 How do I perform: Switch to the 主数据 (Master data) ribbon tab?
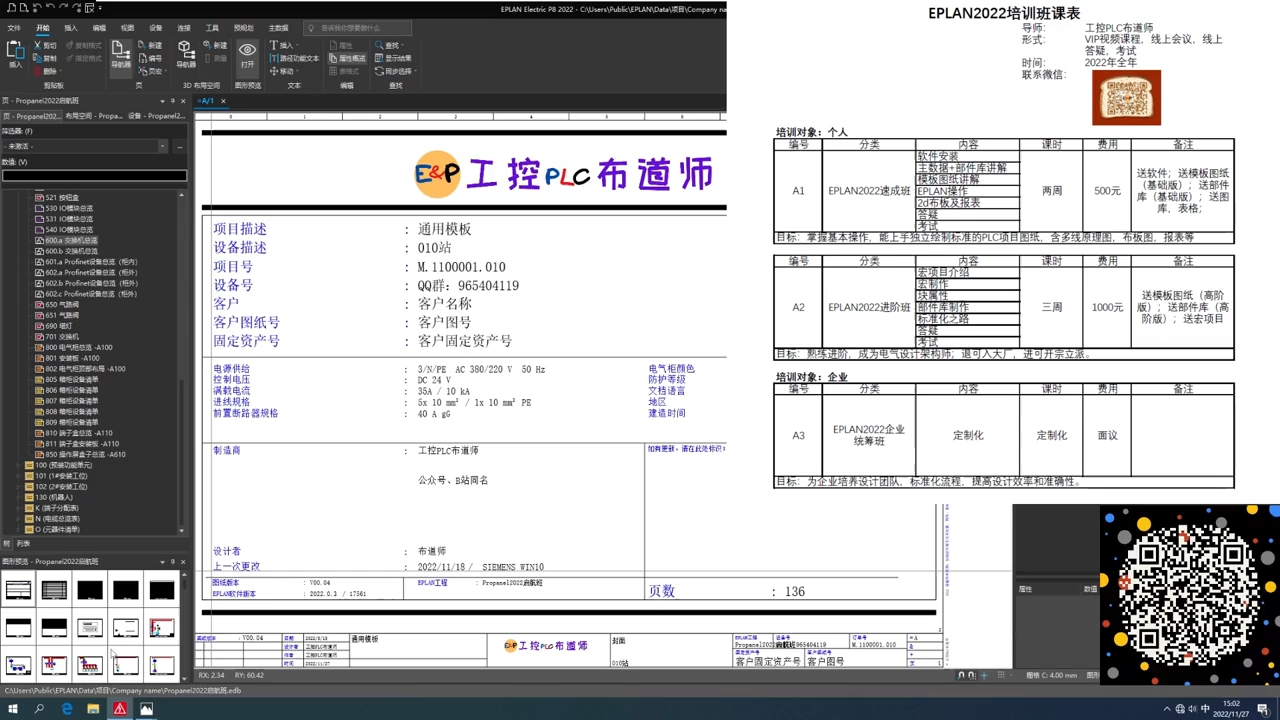coord(278,28)
